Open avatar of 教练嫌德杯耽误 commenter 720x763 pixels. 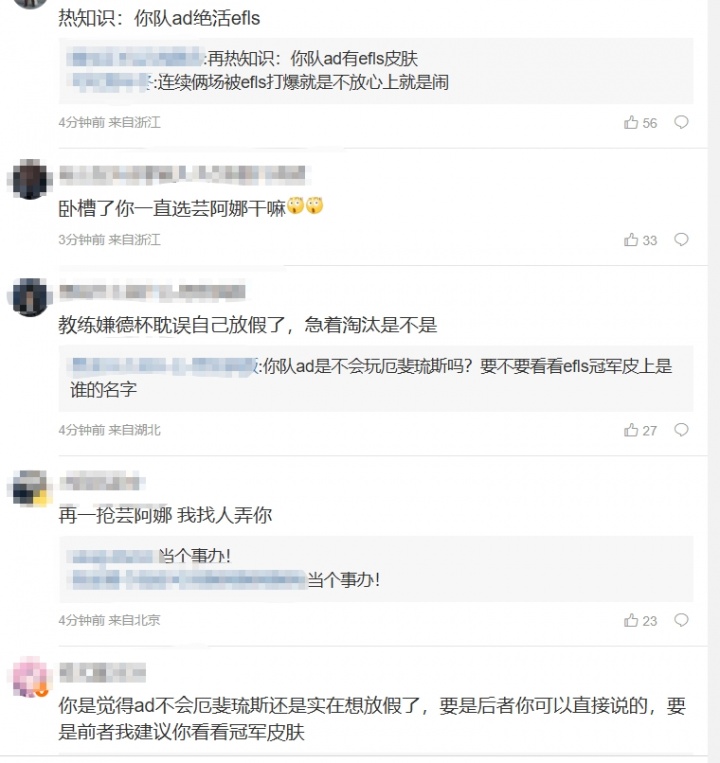pyautogui.click(x=31, y=298)
